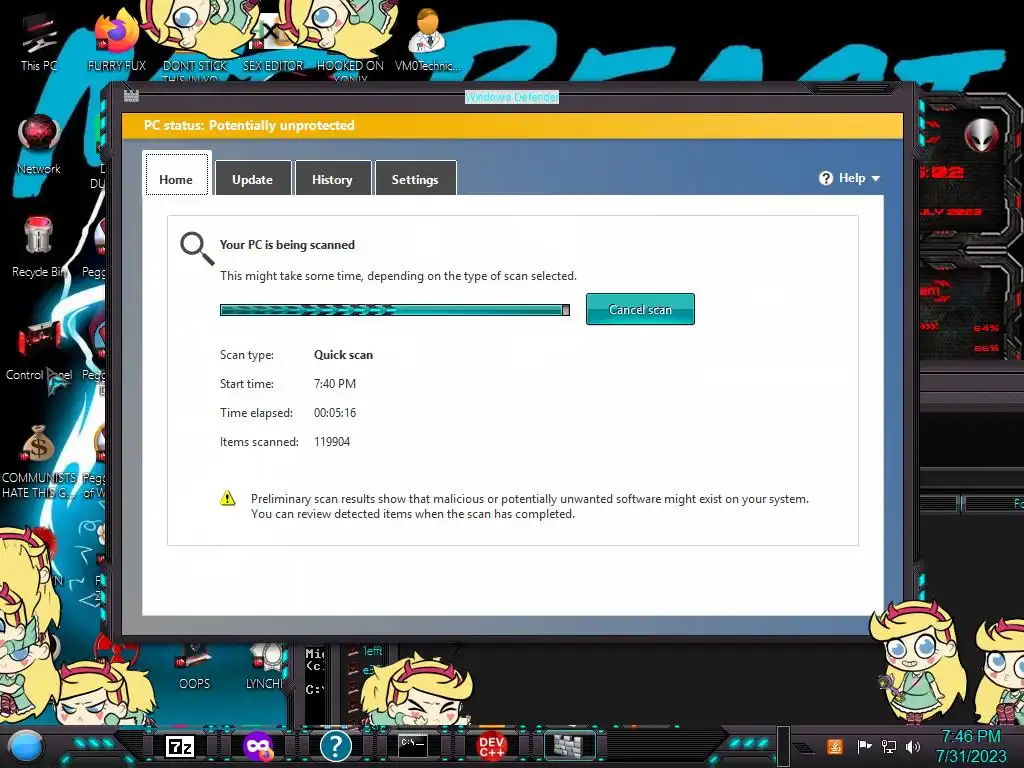This screenshot has width=1024, height=768.
Task: Click the scan progress bar
Action: (394, 310)
